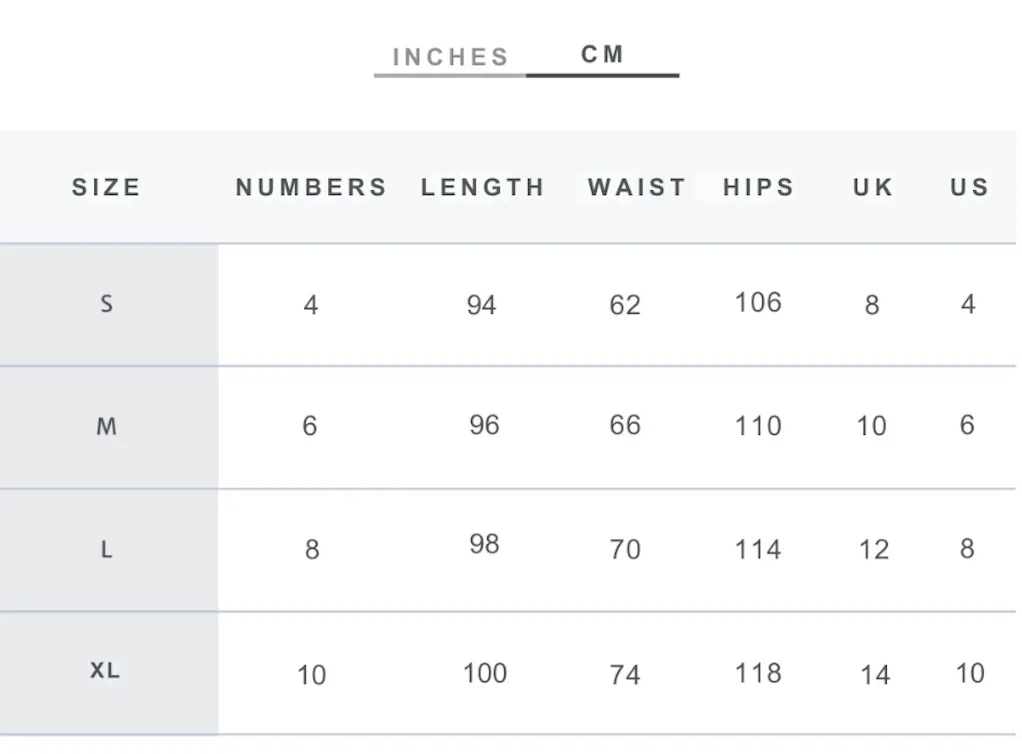1022x754 pixels.
Task: Click the waist value 70
Action: coord(625,549)
